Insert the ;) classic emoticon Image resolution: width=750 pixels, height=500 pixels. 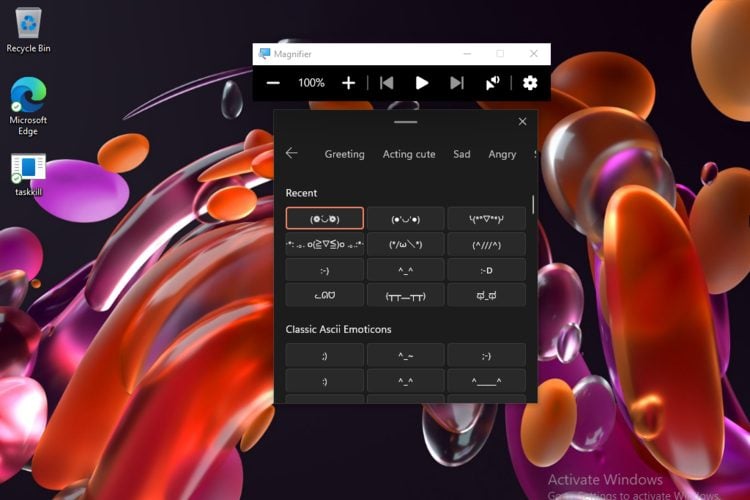click(x=325, y=356)
